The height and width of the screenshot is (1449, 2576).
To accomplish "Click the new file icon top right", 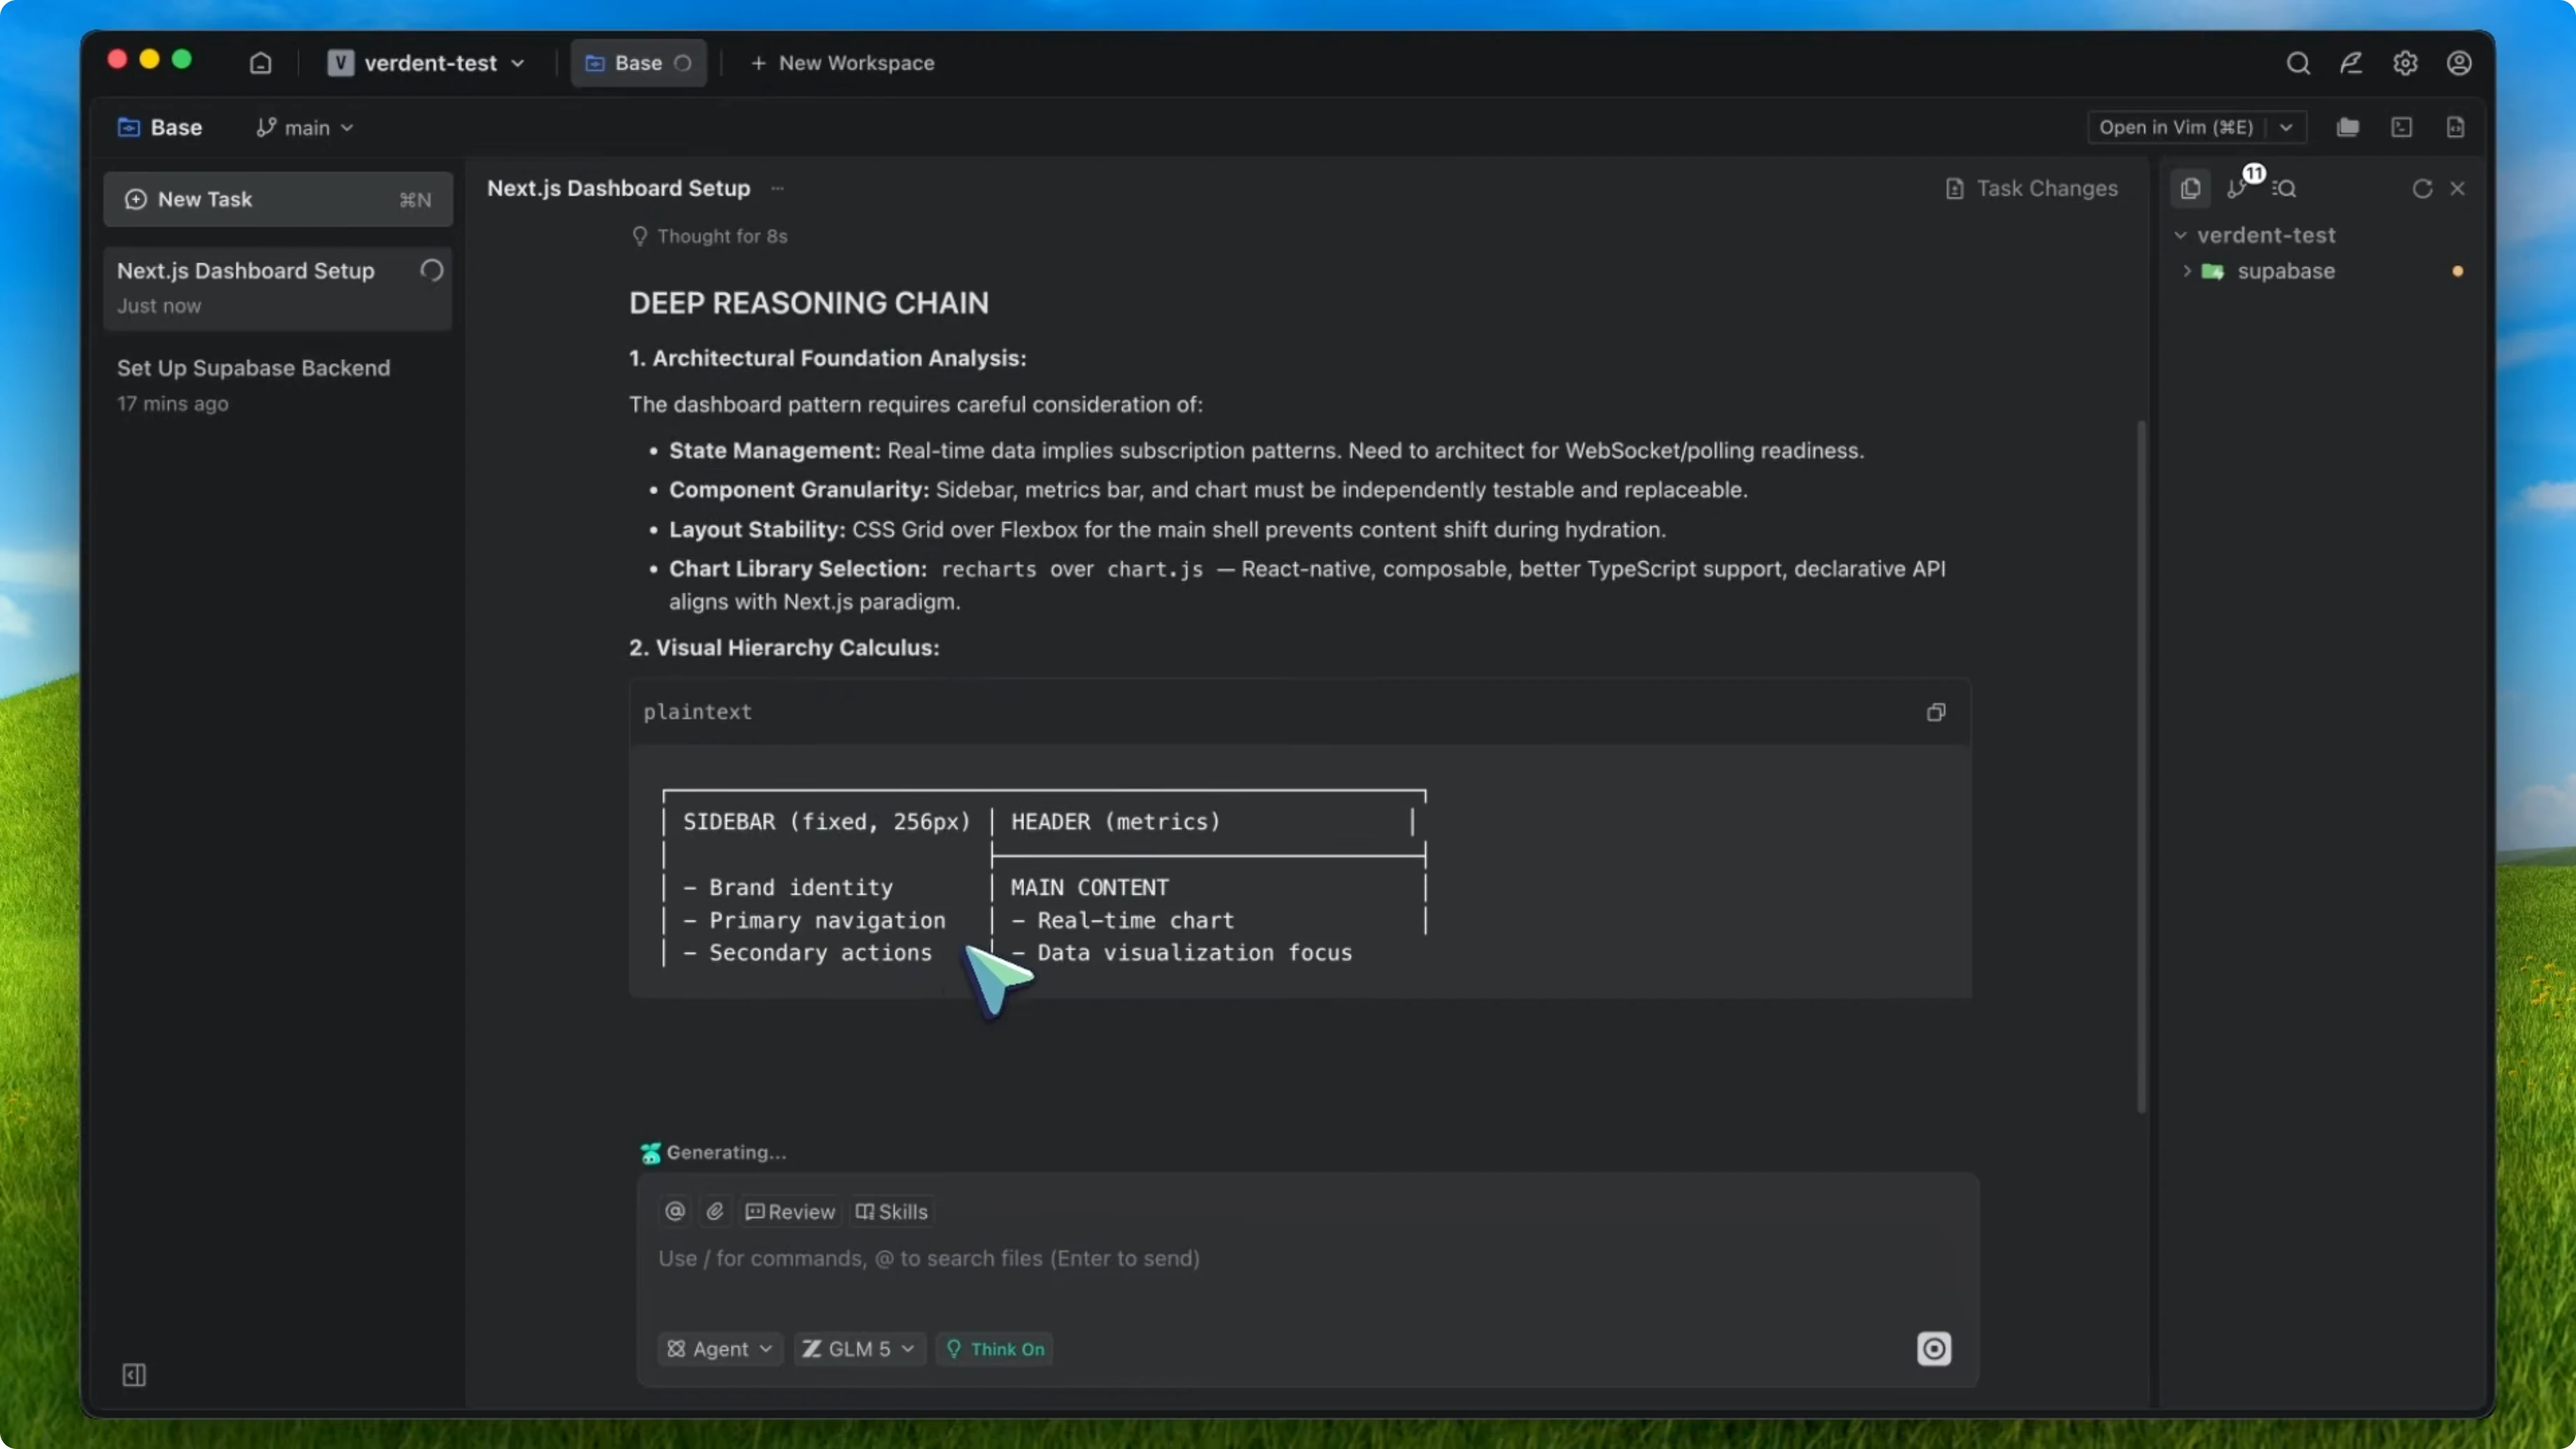I will (x=2457, y=127).
